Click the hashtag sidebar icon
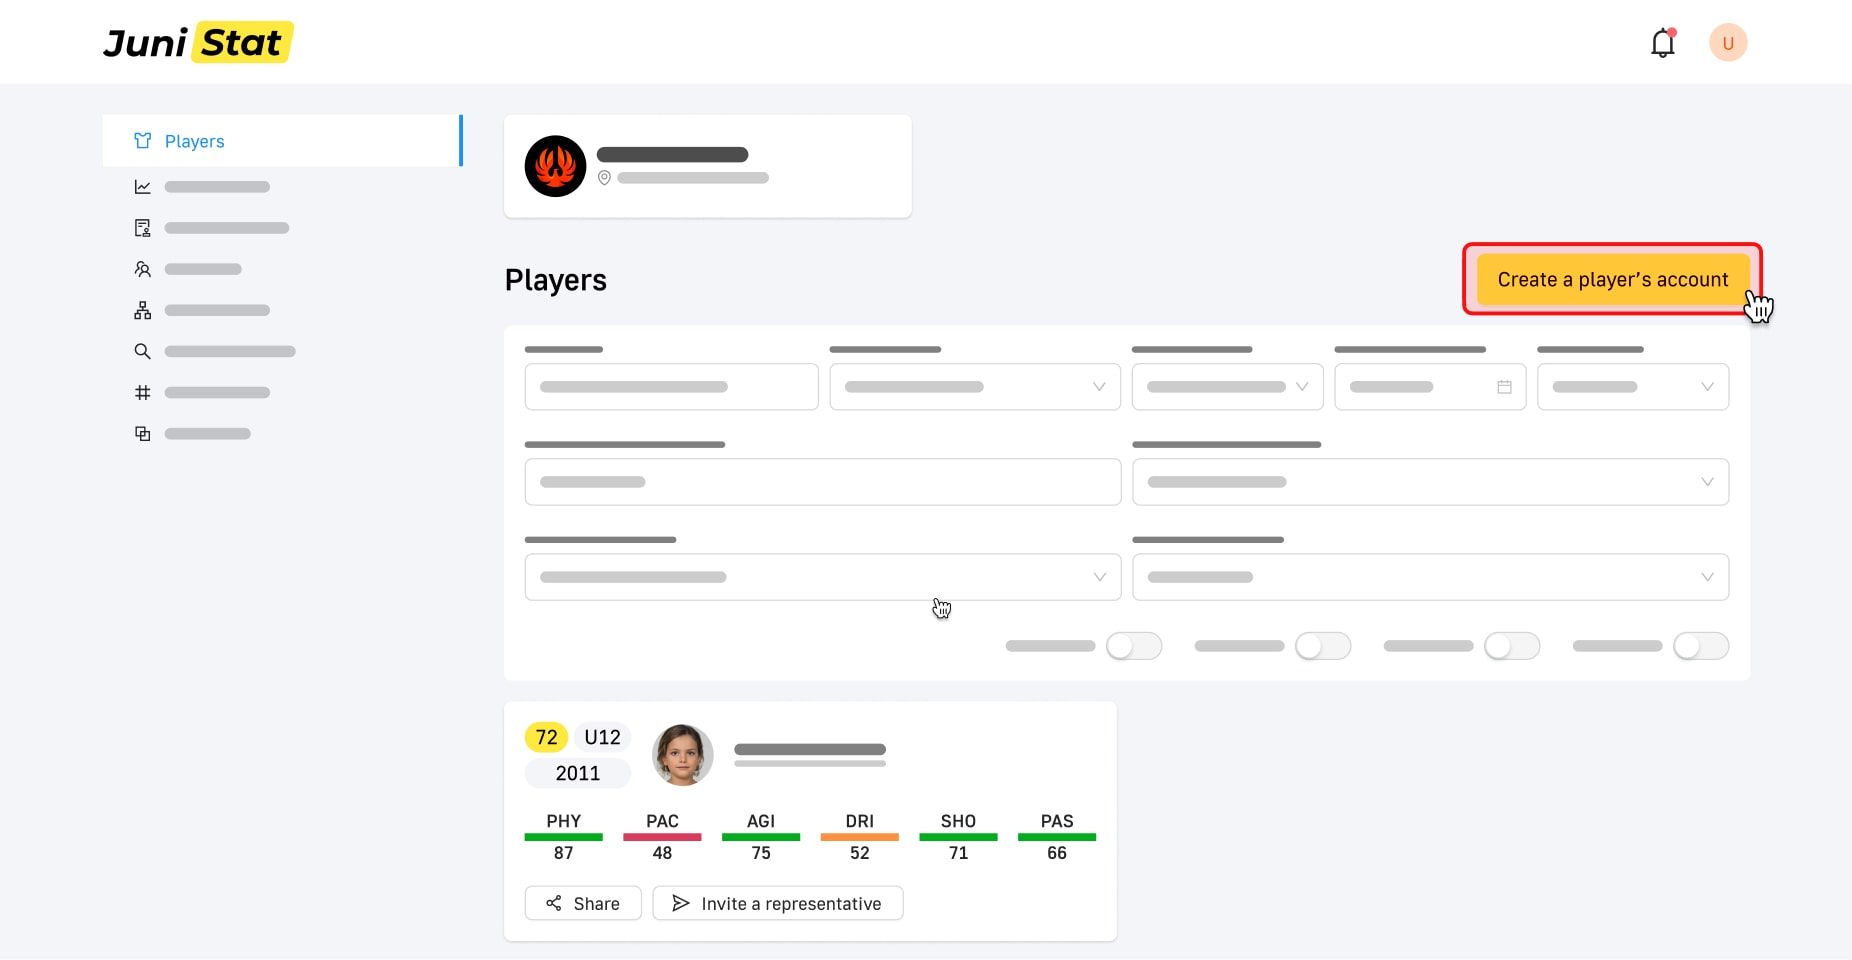 click(x=143, y=393)
